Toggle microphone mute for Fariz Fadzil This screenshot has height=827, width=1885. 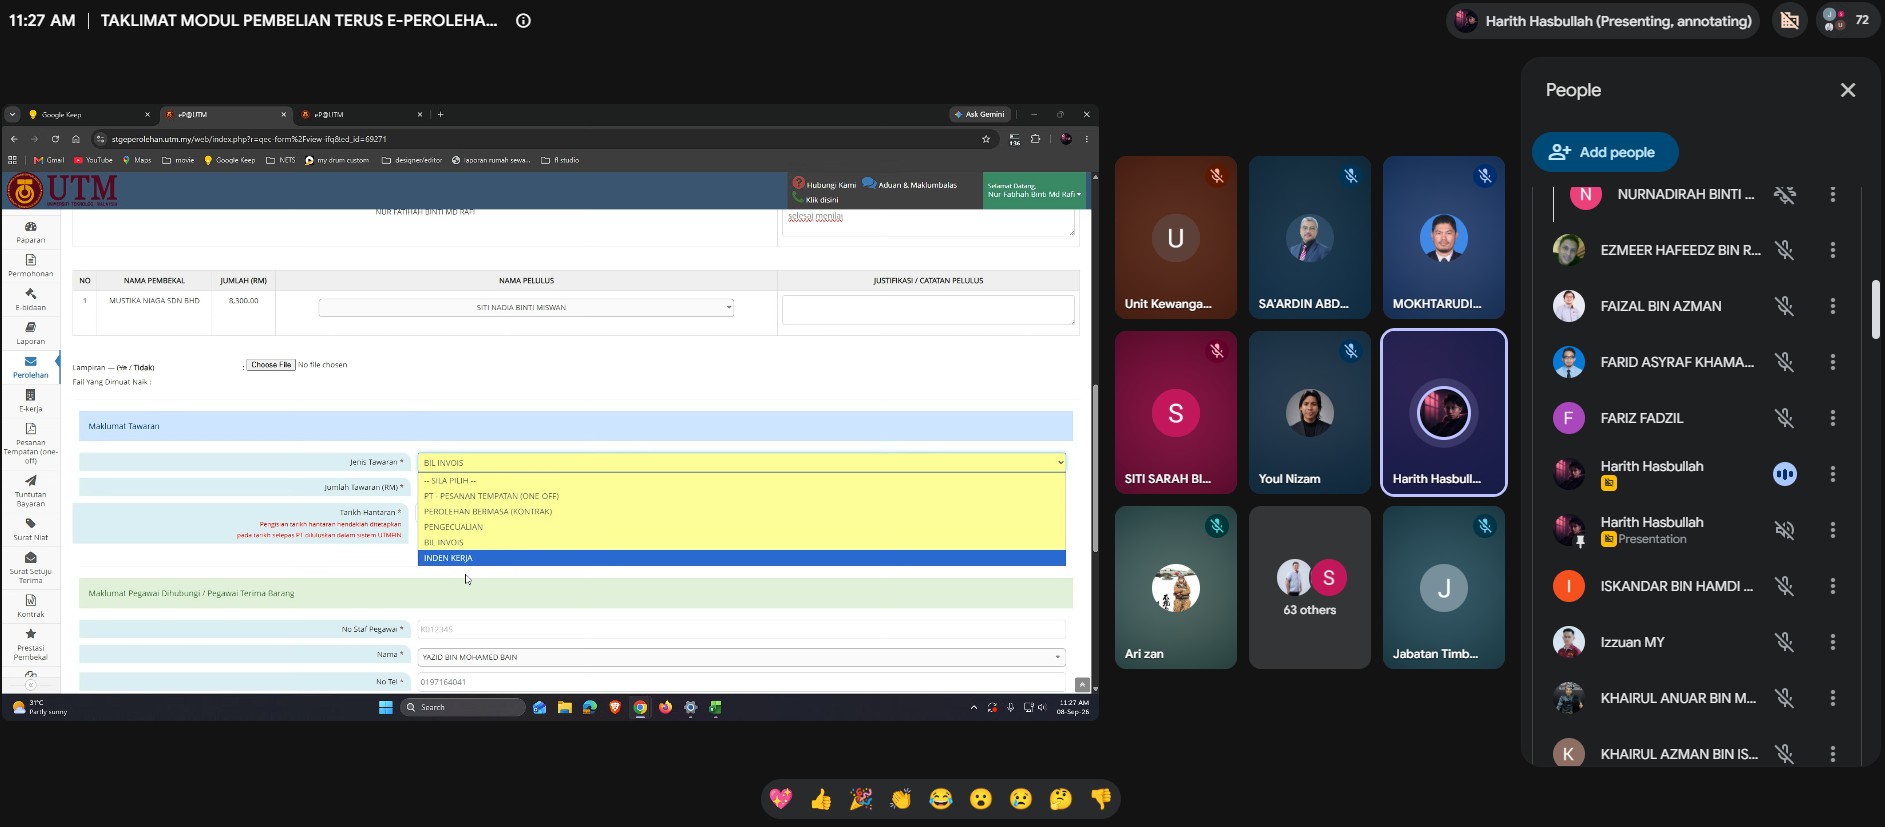tap(1784, 418)
